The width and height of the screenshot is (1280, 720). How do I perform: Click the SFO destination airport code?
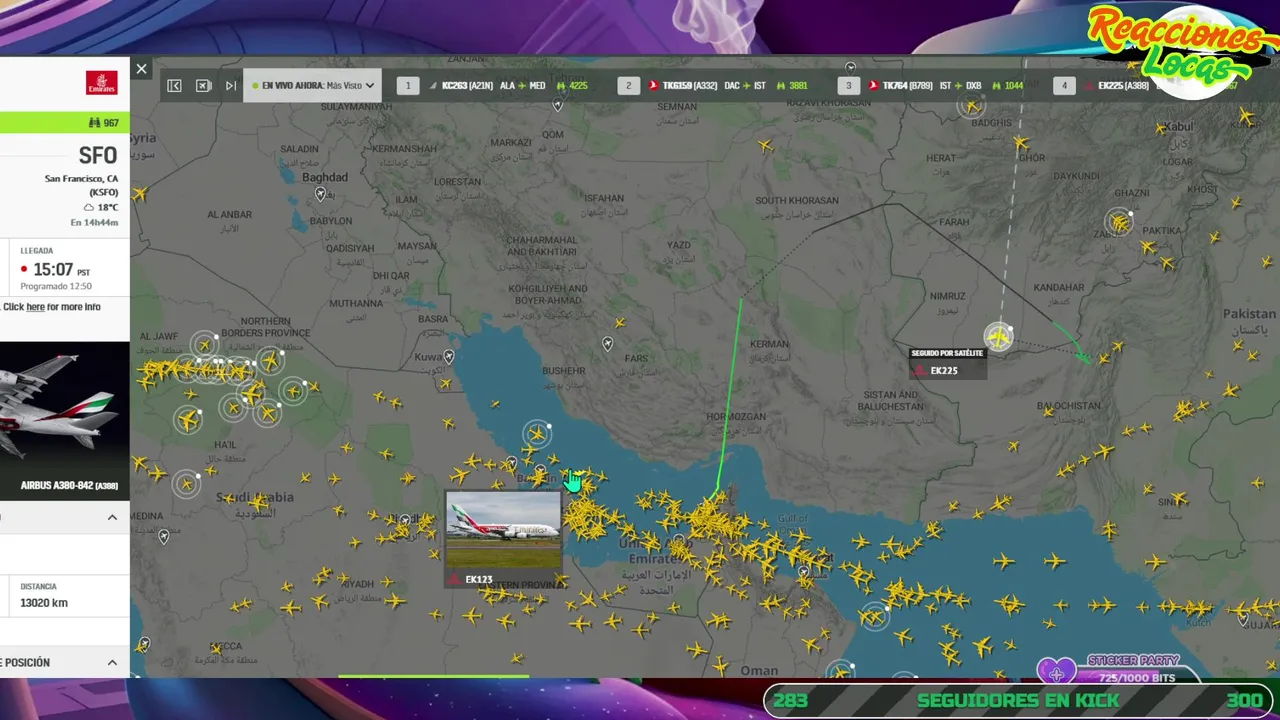[98, 156]
